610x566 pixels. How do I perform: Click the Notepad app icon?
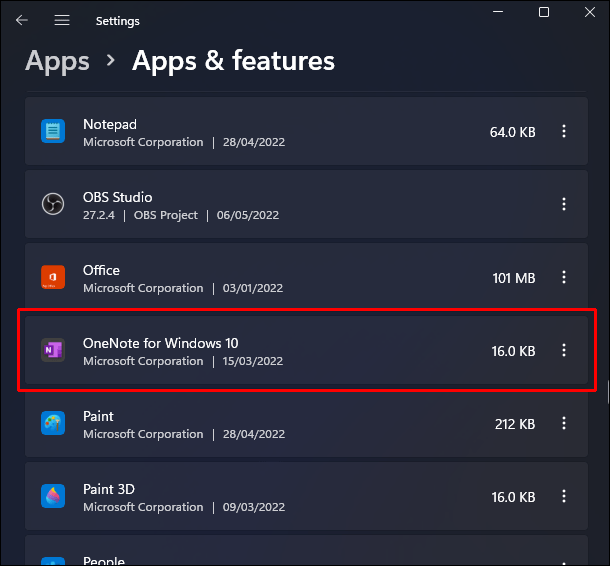pos(53,131)
